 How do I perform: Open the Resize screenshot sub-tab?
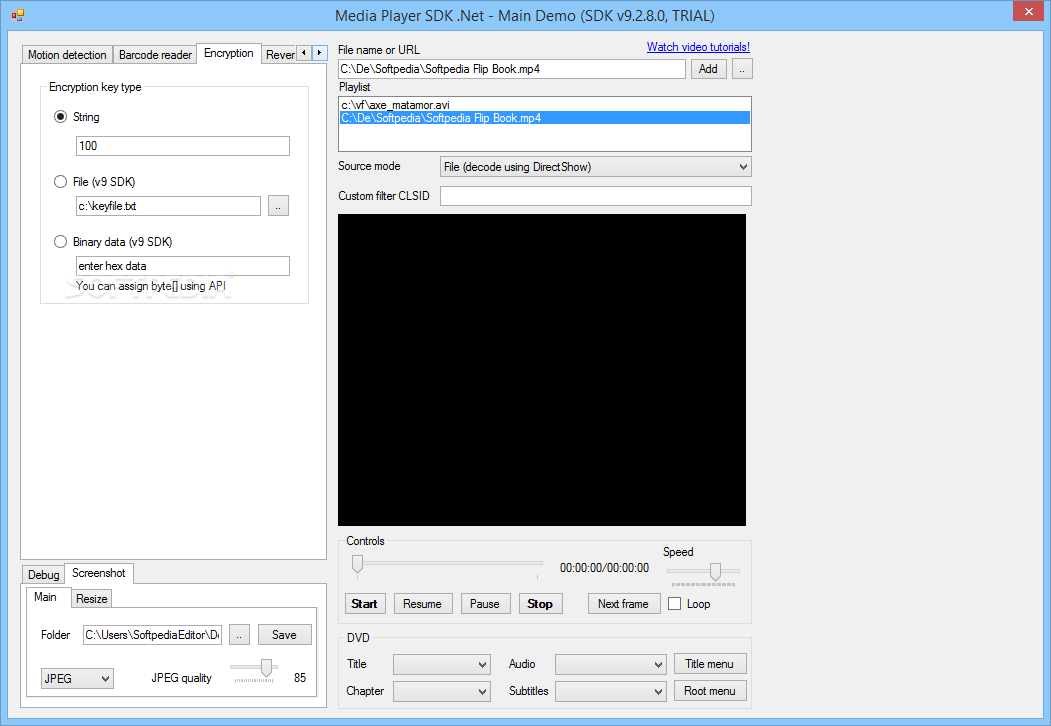pyautogui.click(x=91, y=599)
